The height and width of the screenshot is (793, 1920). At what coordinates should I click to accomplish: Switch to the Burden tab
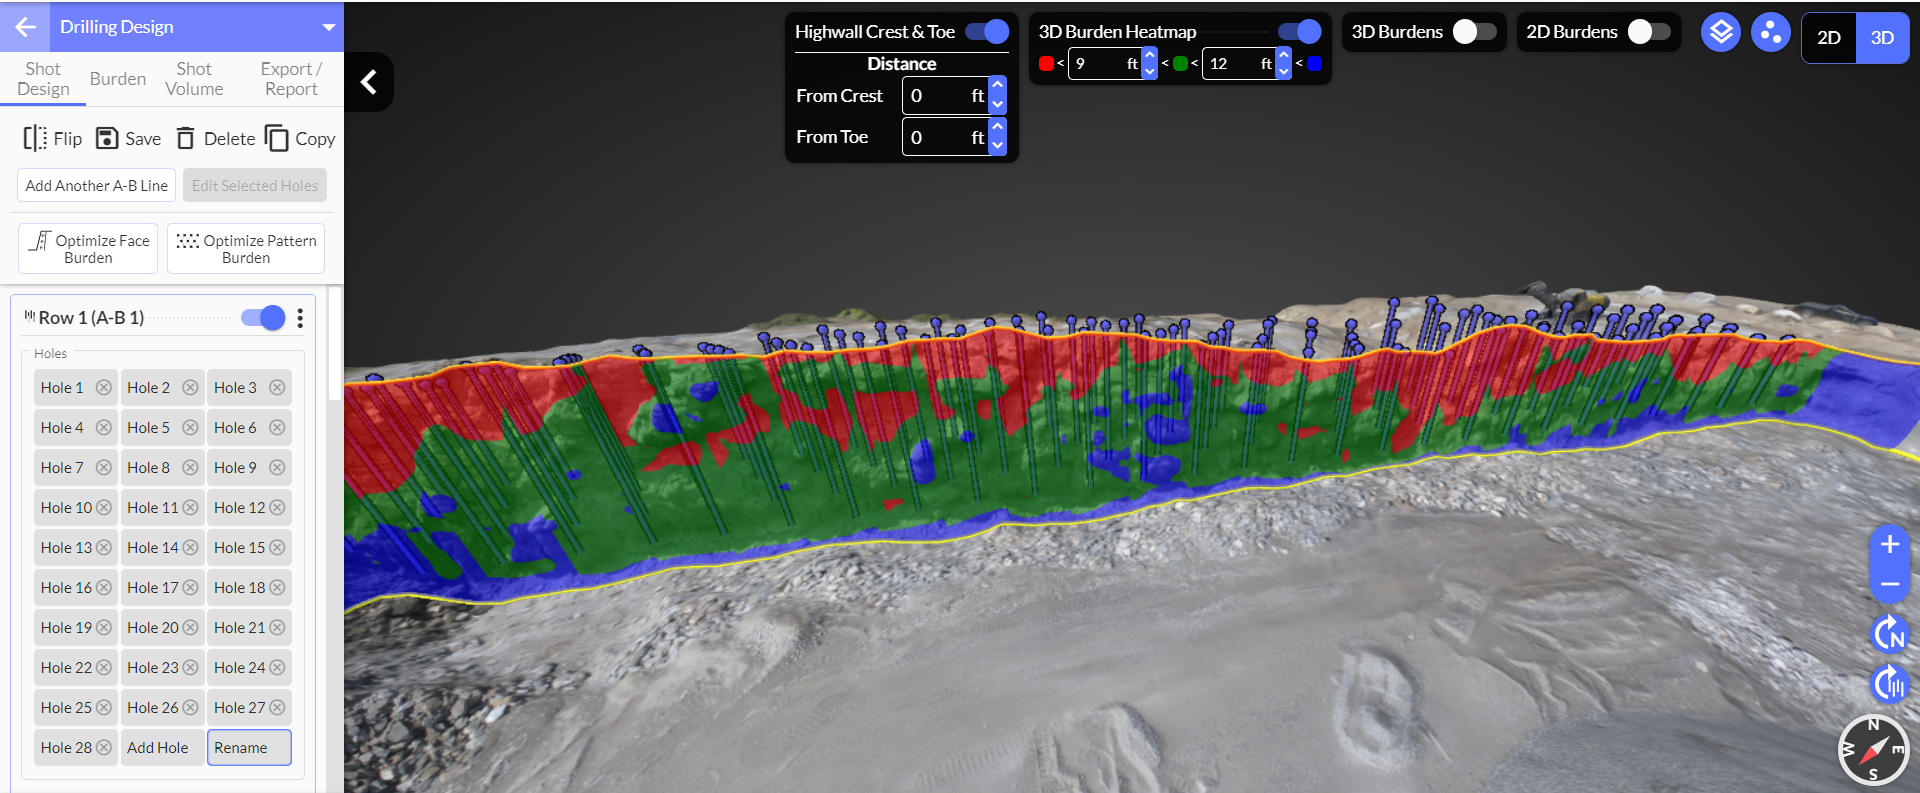(117, 79)
